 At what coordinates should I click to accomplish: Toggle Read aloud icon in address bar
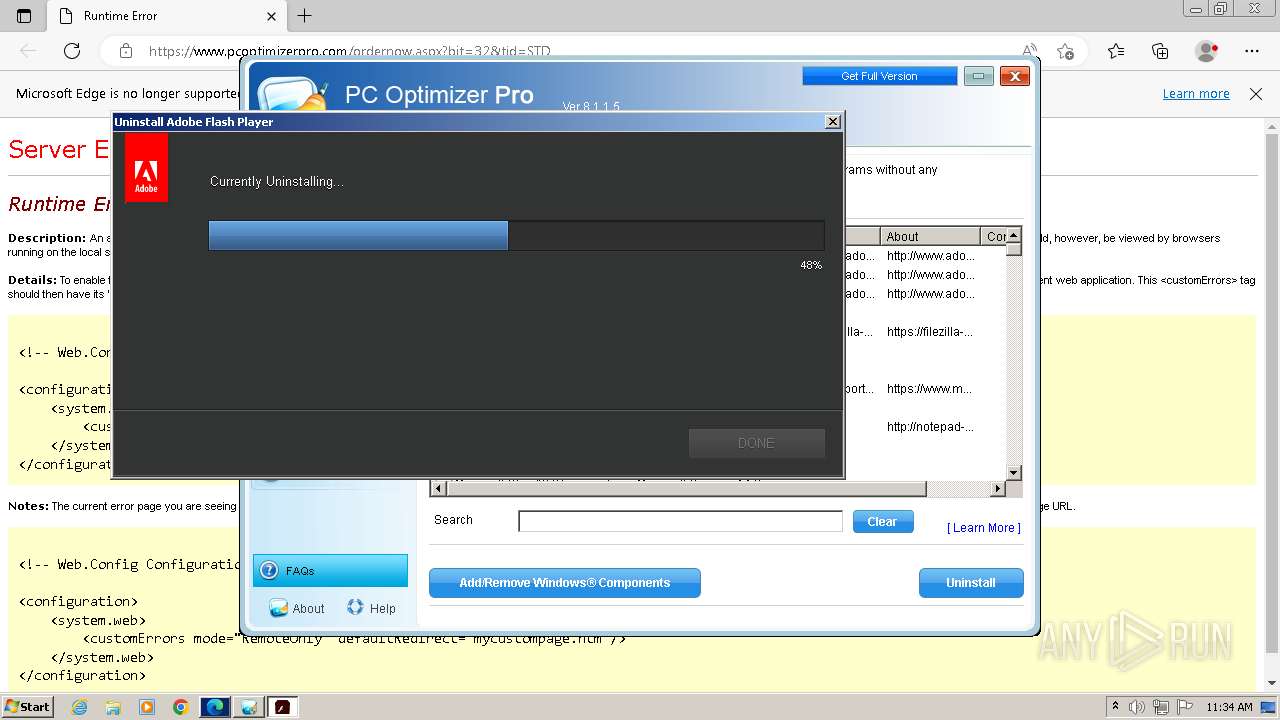click(x=1029, y=51)
